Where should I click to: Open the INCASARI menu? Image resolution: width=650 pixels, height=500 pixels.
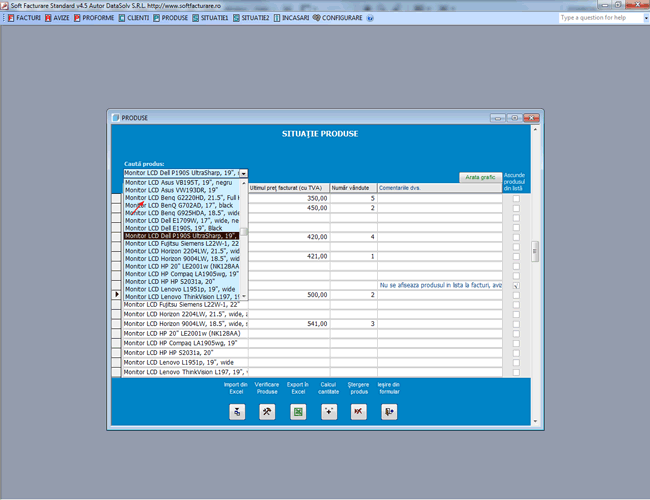[x=291, y=18]
